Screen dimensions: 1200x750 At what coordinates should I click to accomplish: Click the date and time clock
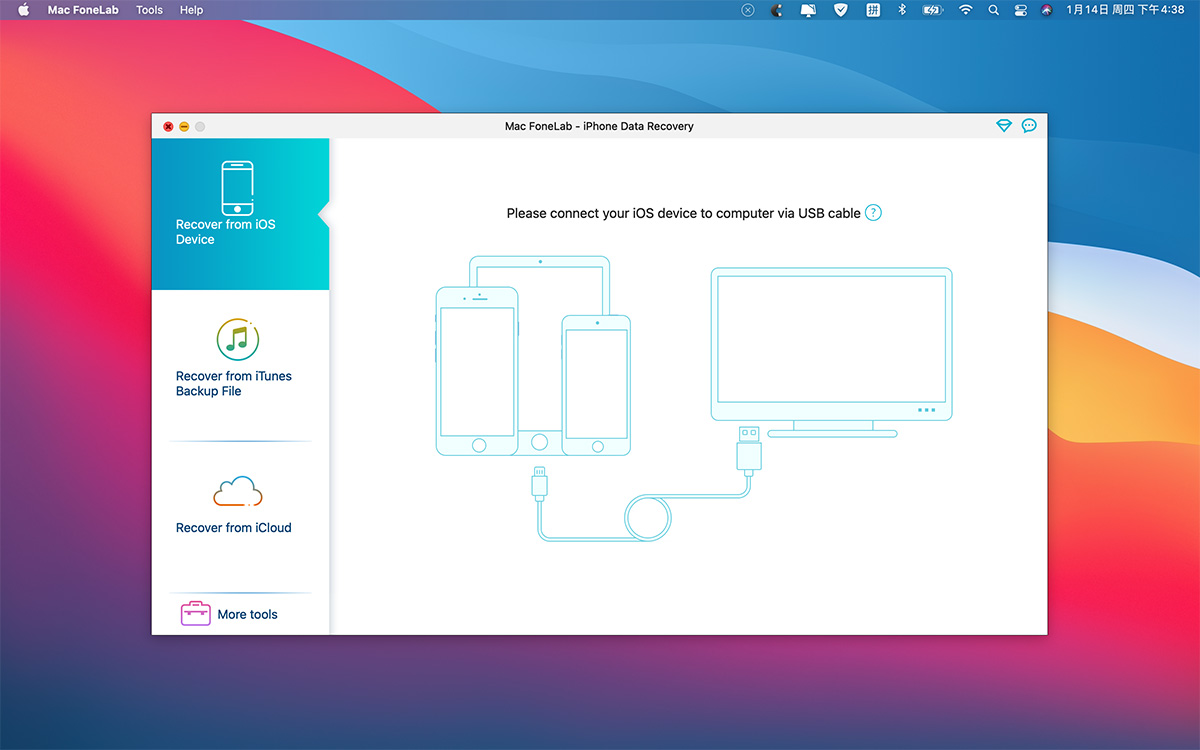[1125, 10]
